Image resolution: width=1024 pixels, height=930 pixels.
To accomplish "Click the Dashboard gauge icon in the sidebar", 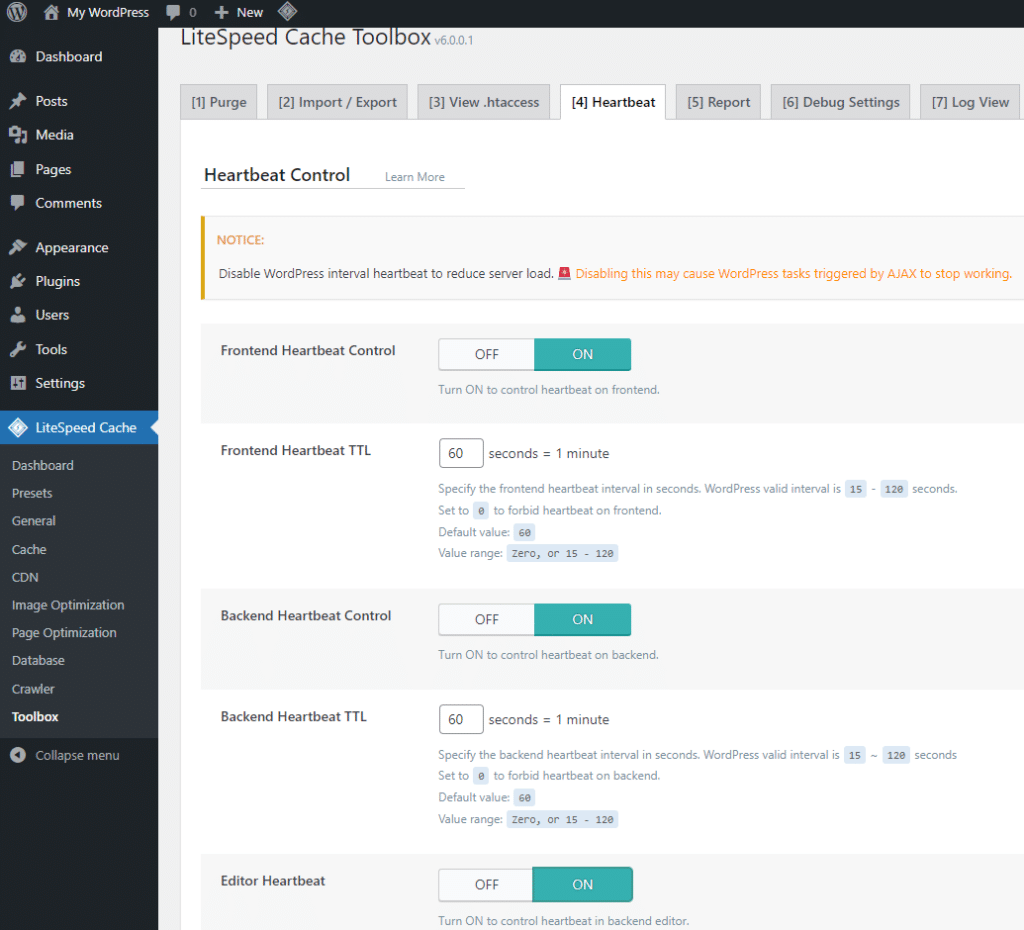I will pyautogui.click(x=18, y=57).
